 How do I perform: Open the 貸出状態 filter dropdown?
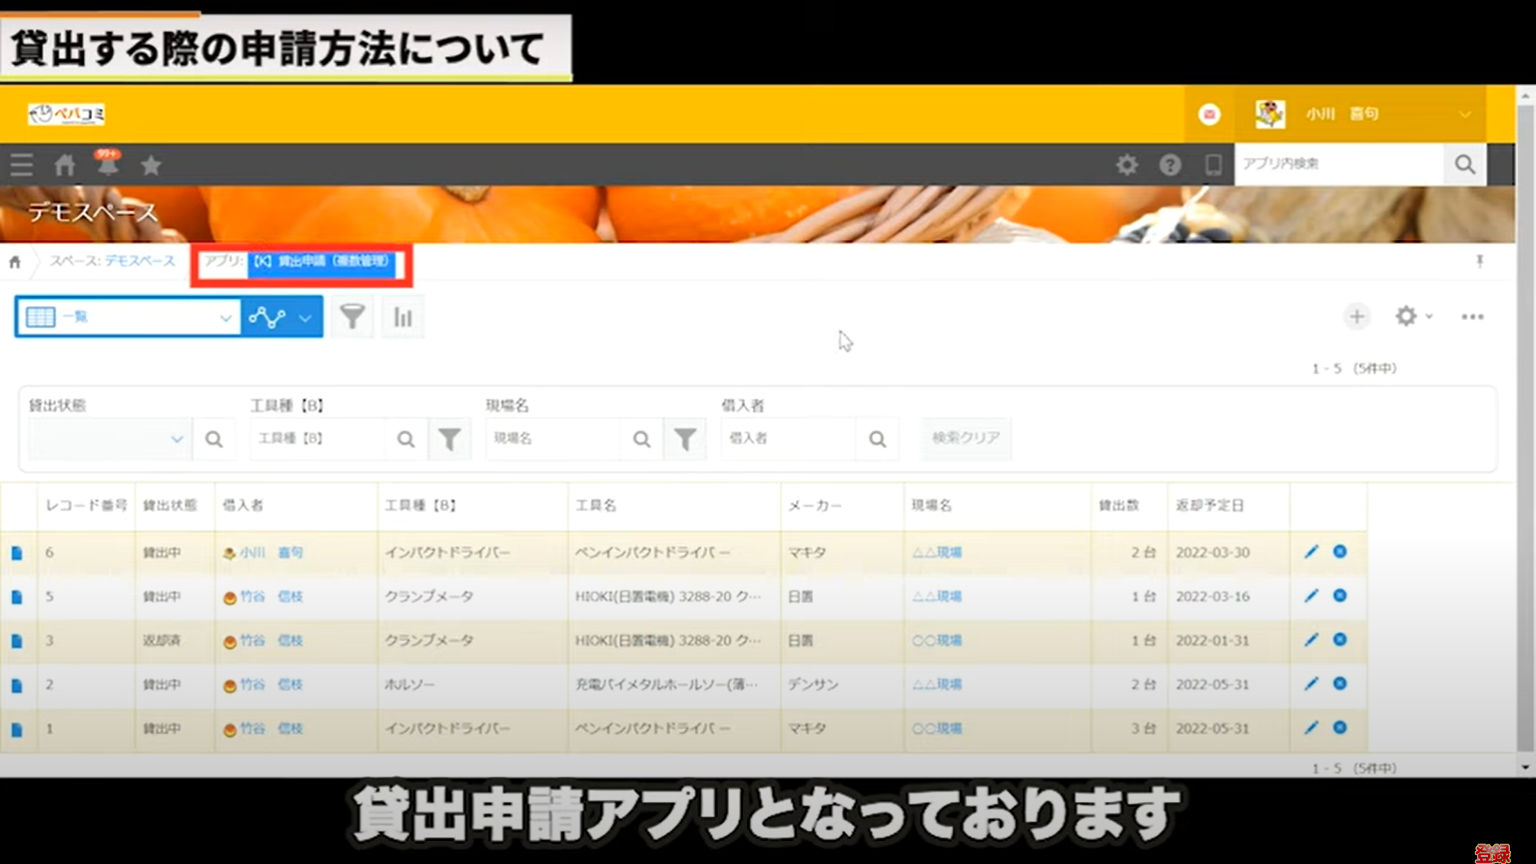107,438
